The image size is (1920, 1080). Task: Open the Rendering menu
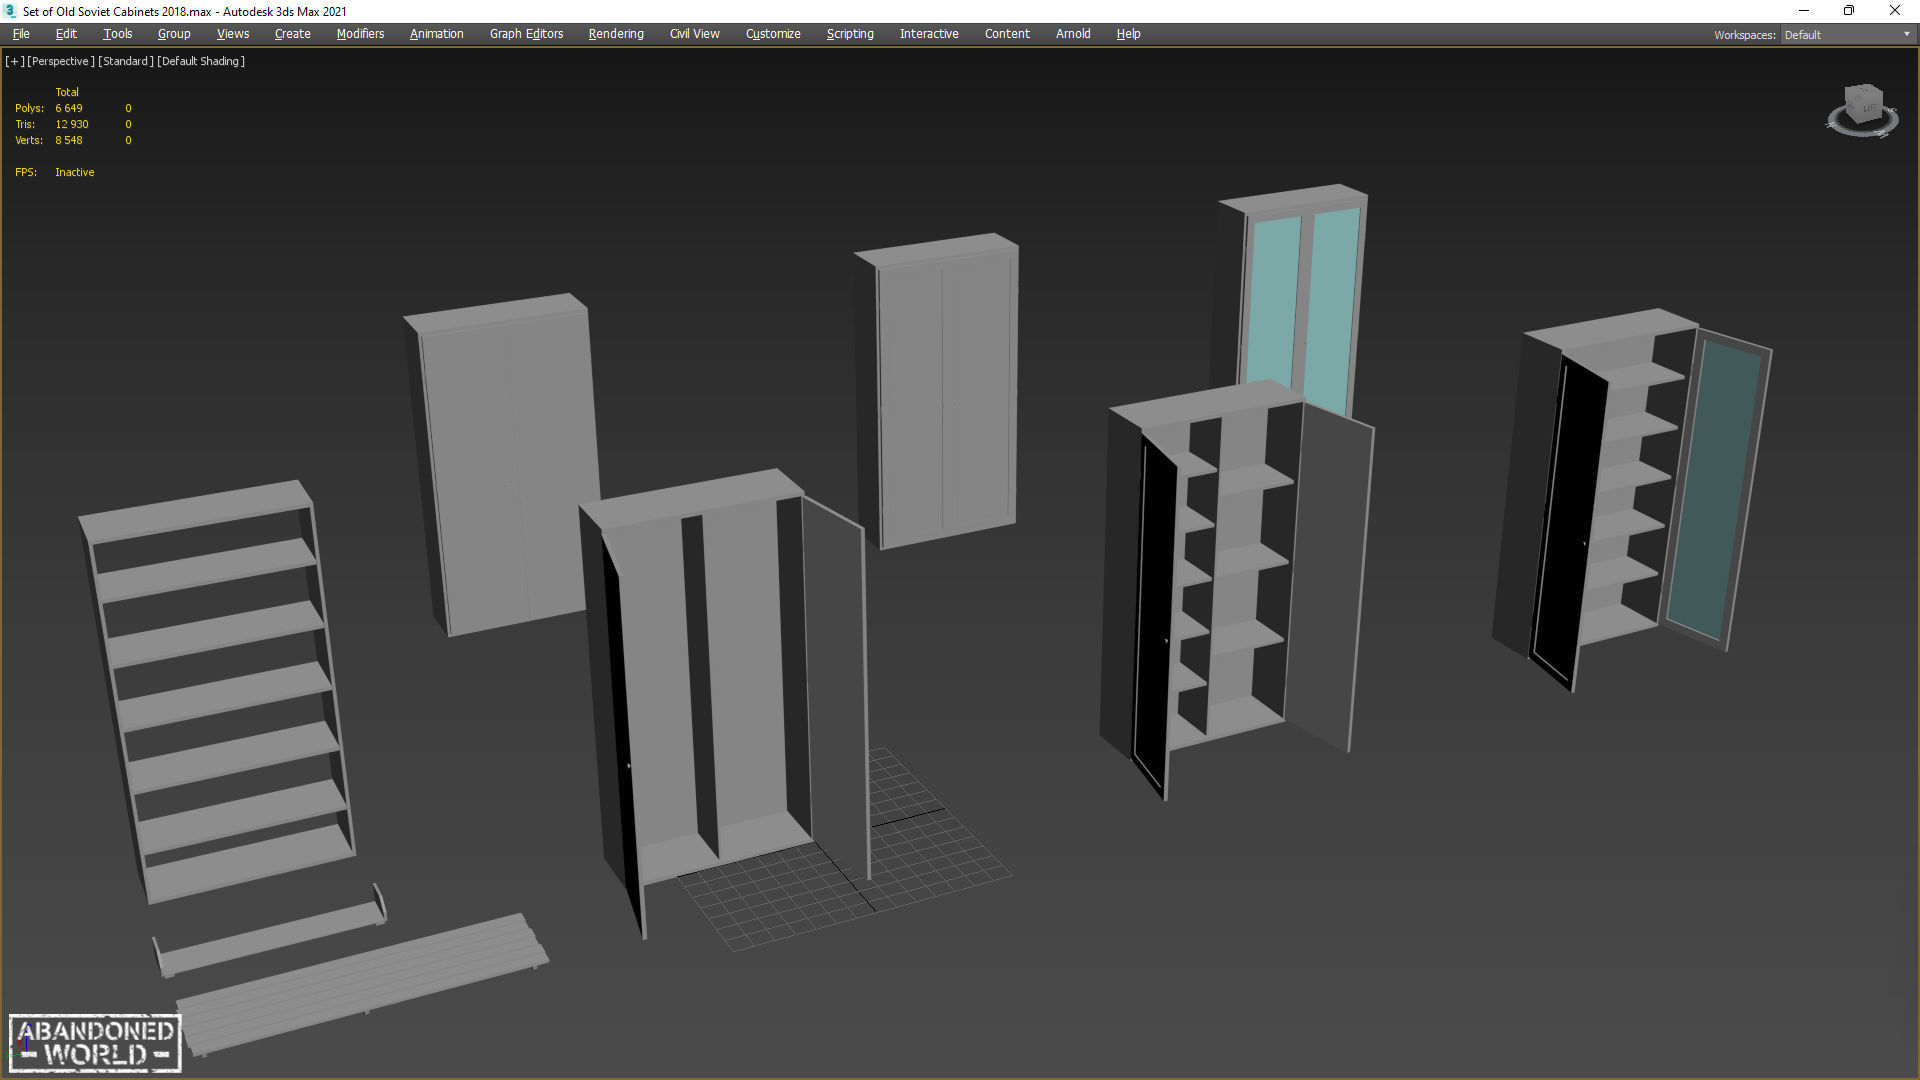coord(616,34)
